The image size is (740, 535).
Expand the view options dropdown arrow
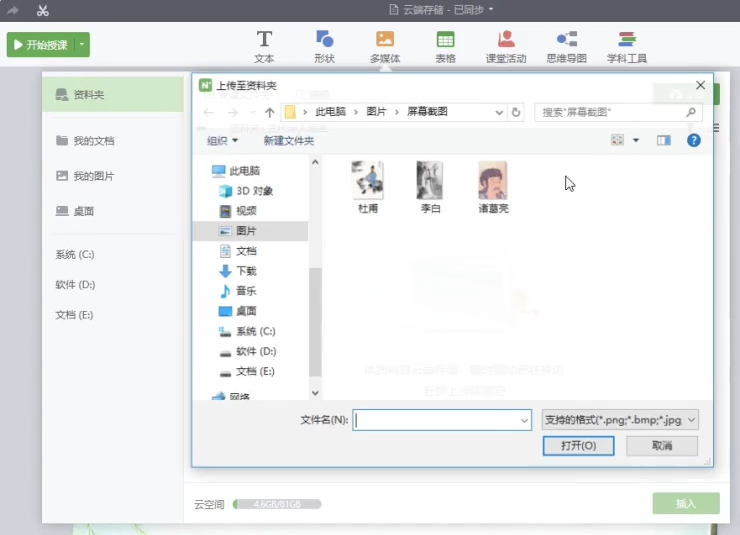[636, 140]
